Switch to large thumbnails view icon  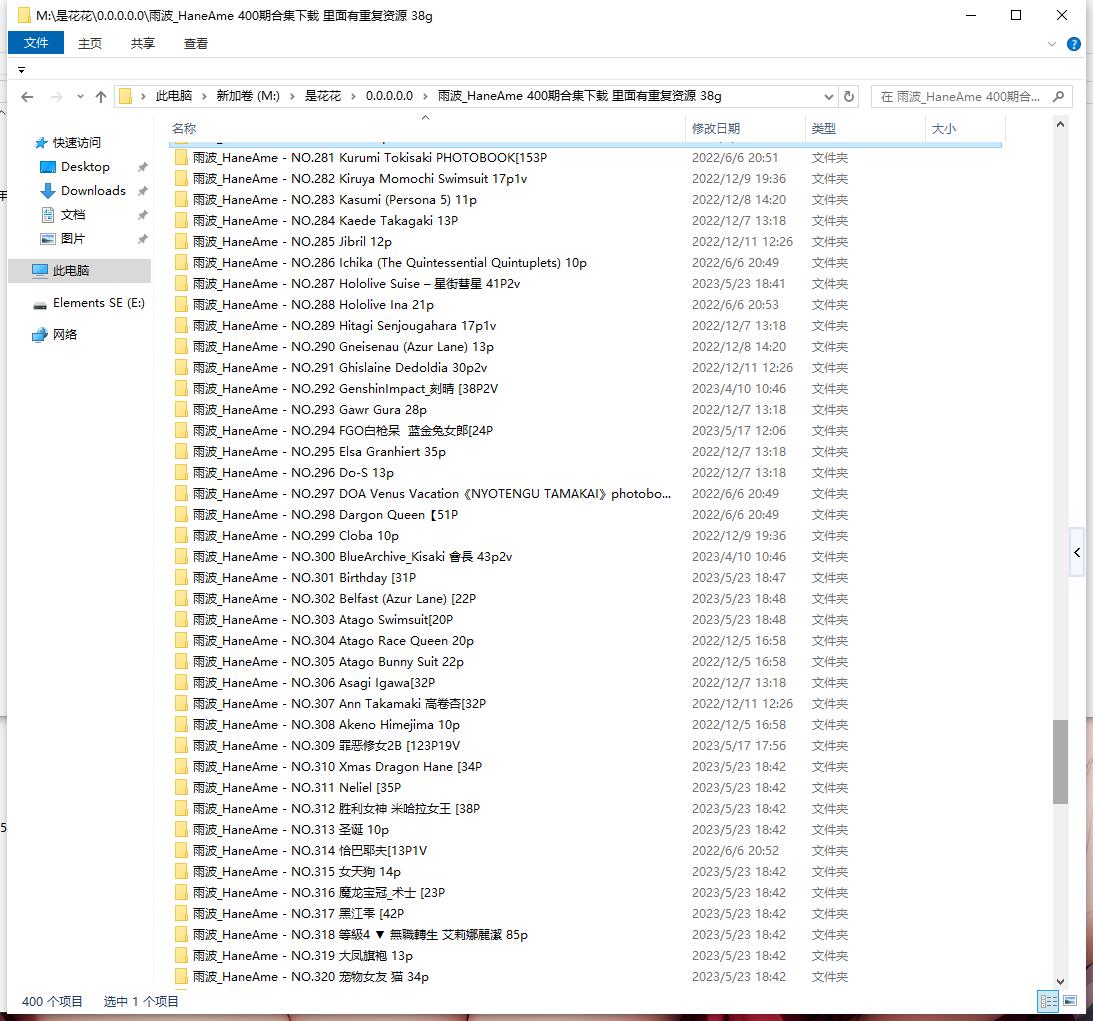pyautogui.click(x=1070, y=1001)
